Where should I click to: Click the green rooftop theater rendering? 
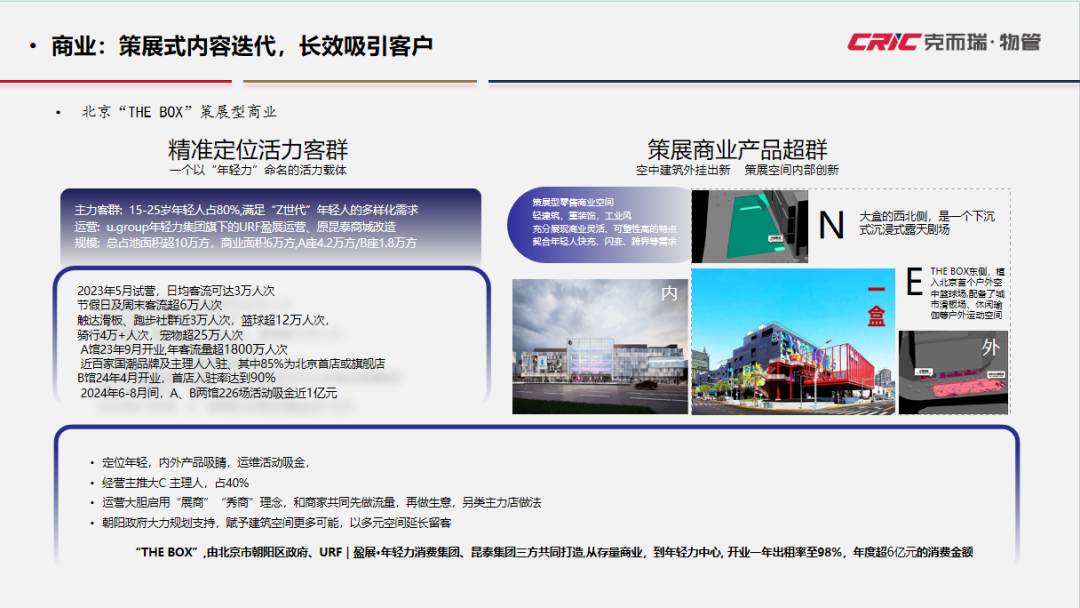(750, 227)
